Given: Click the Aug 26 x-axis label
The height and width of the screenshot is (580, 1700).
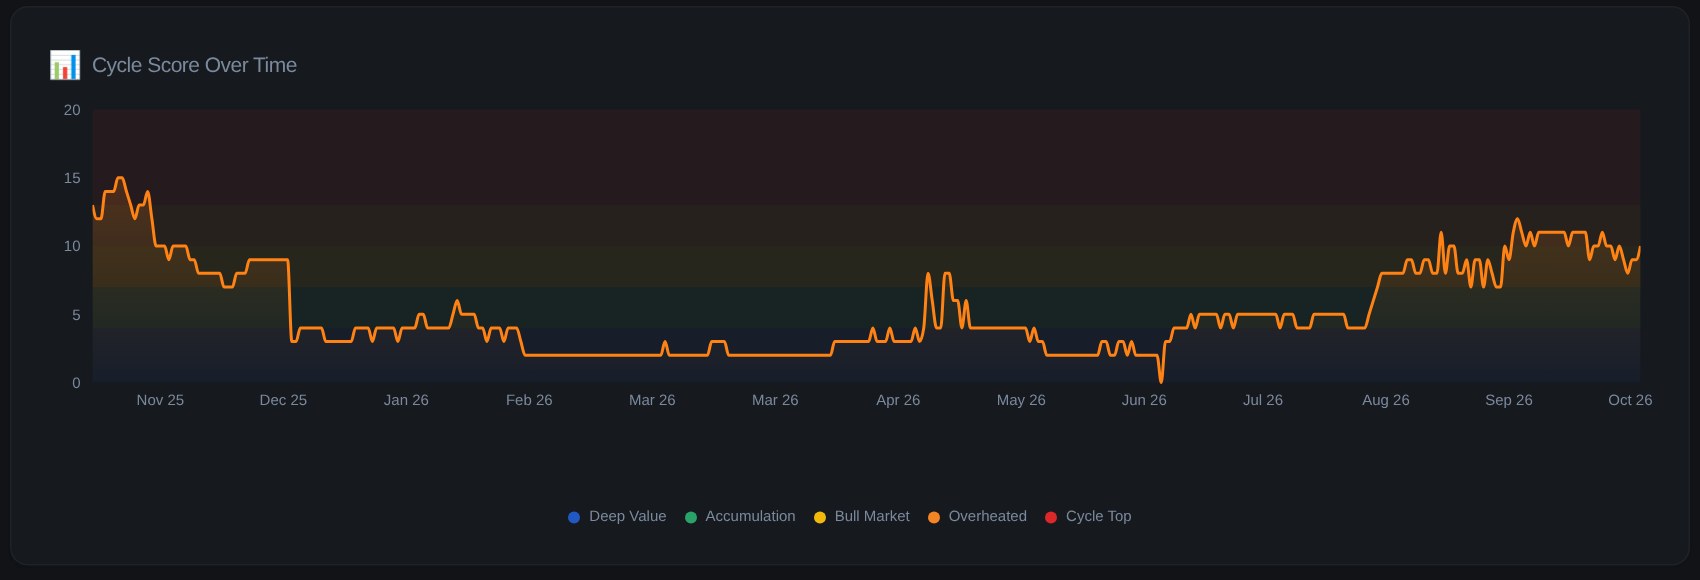Looking at the screenshot, I should click(1386, 400).
